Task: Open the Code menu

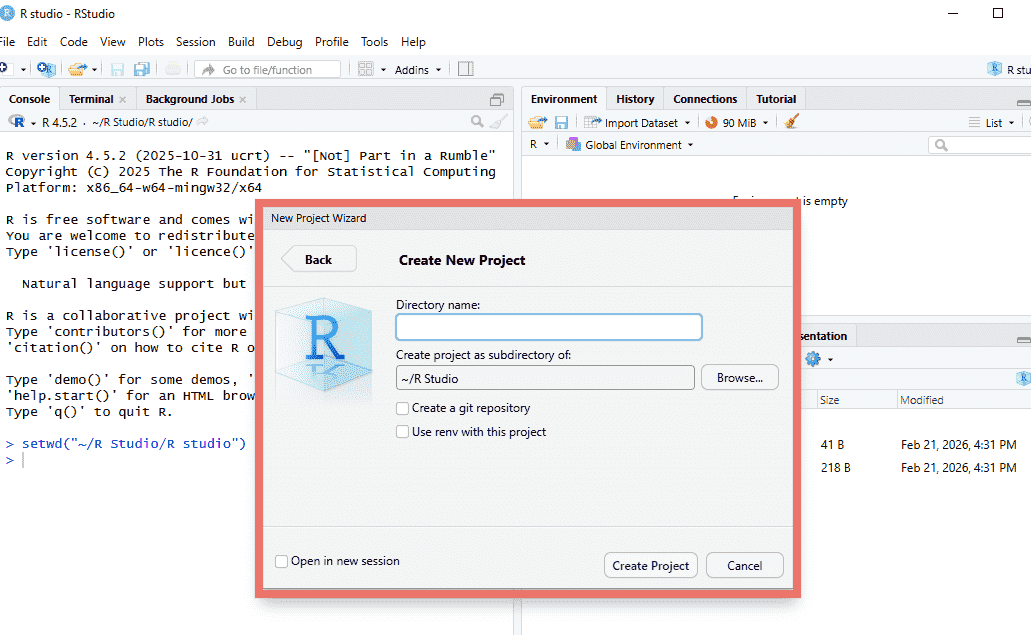Action: [74, 41]
